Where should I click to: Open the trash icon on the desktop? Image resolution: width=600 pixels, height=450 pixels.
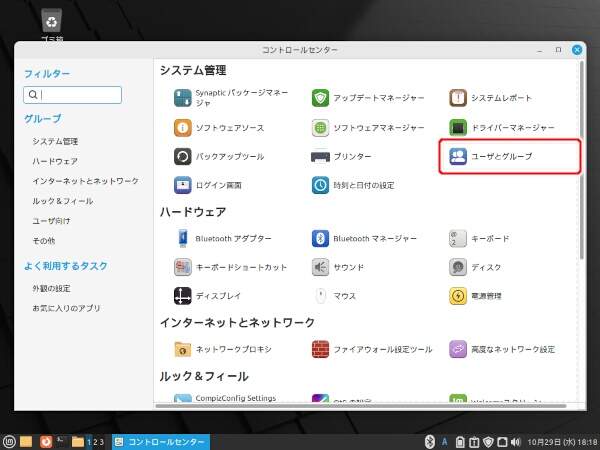[x=52, y=21]
